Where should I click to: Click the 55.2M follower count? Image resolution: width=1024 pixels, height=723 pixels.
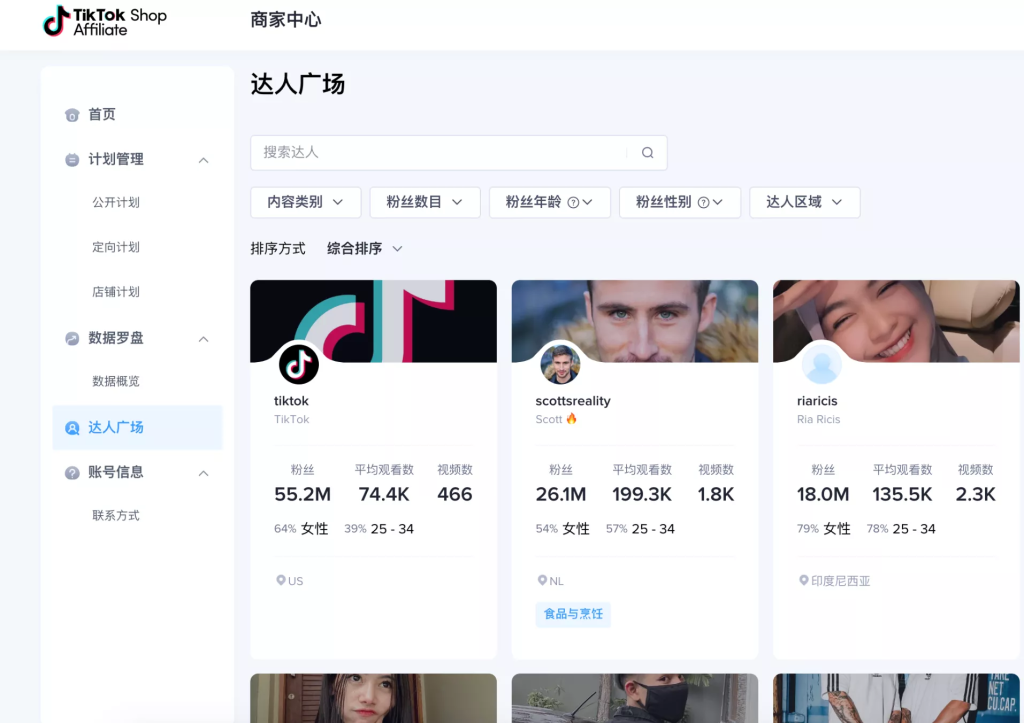[302, 494]
